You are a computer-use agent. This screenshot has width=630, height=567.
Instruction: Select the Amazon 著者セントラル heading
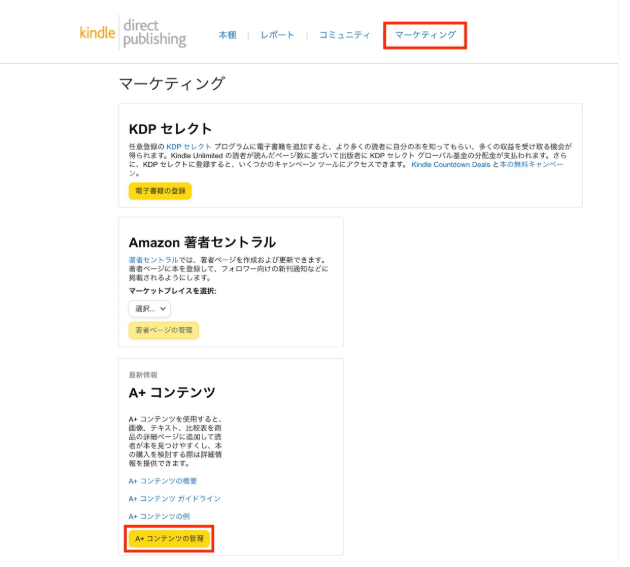tap(202, 242)
